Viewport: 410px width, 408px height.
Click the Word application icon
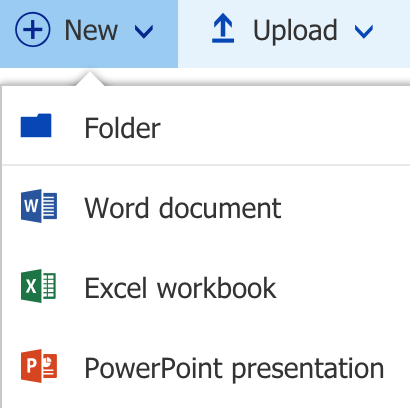tap(39, 206)
